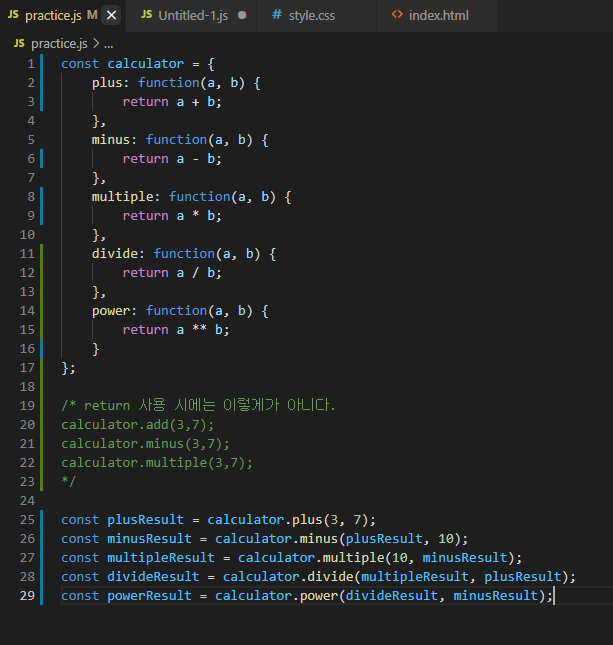Viewport: 613px width, 645px height.
Task: Click the unsaved dot on Untitled-1.js tab
Action: [242, 15]
